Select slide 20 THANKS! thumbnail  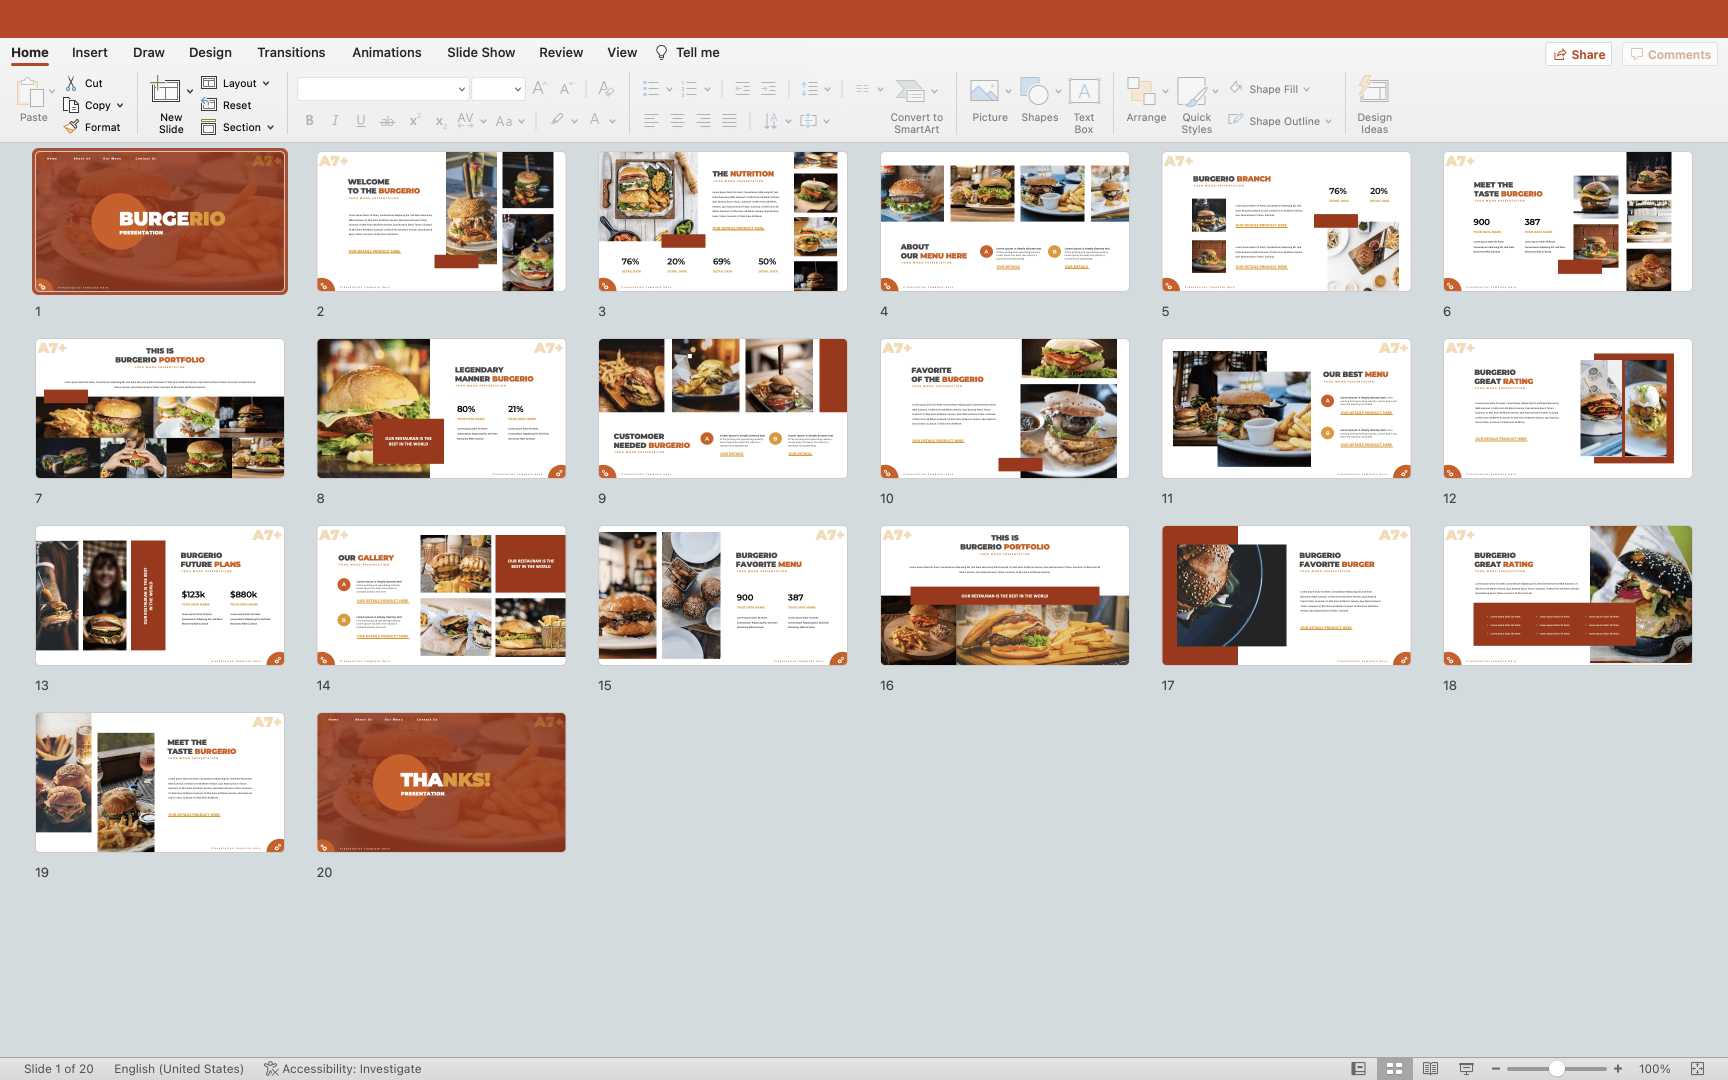tap(441, 782)
